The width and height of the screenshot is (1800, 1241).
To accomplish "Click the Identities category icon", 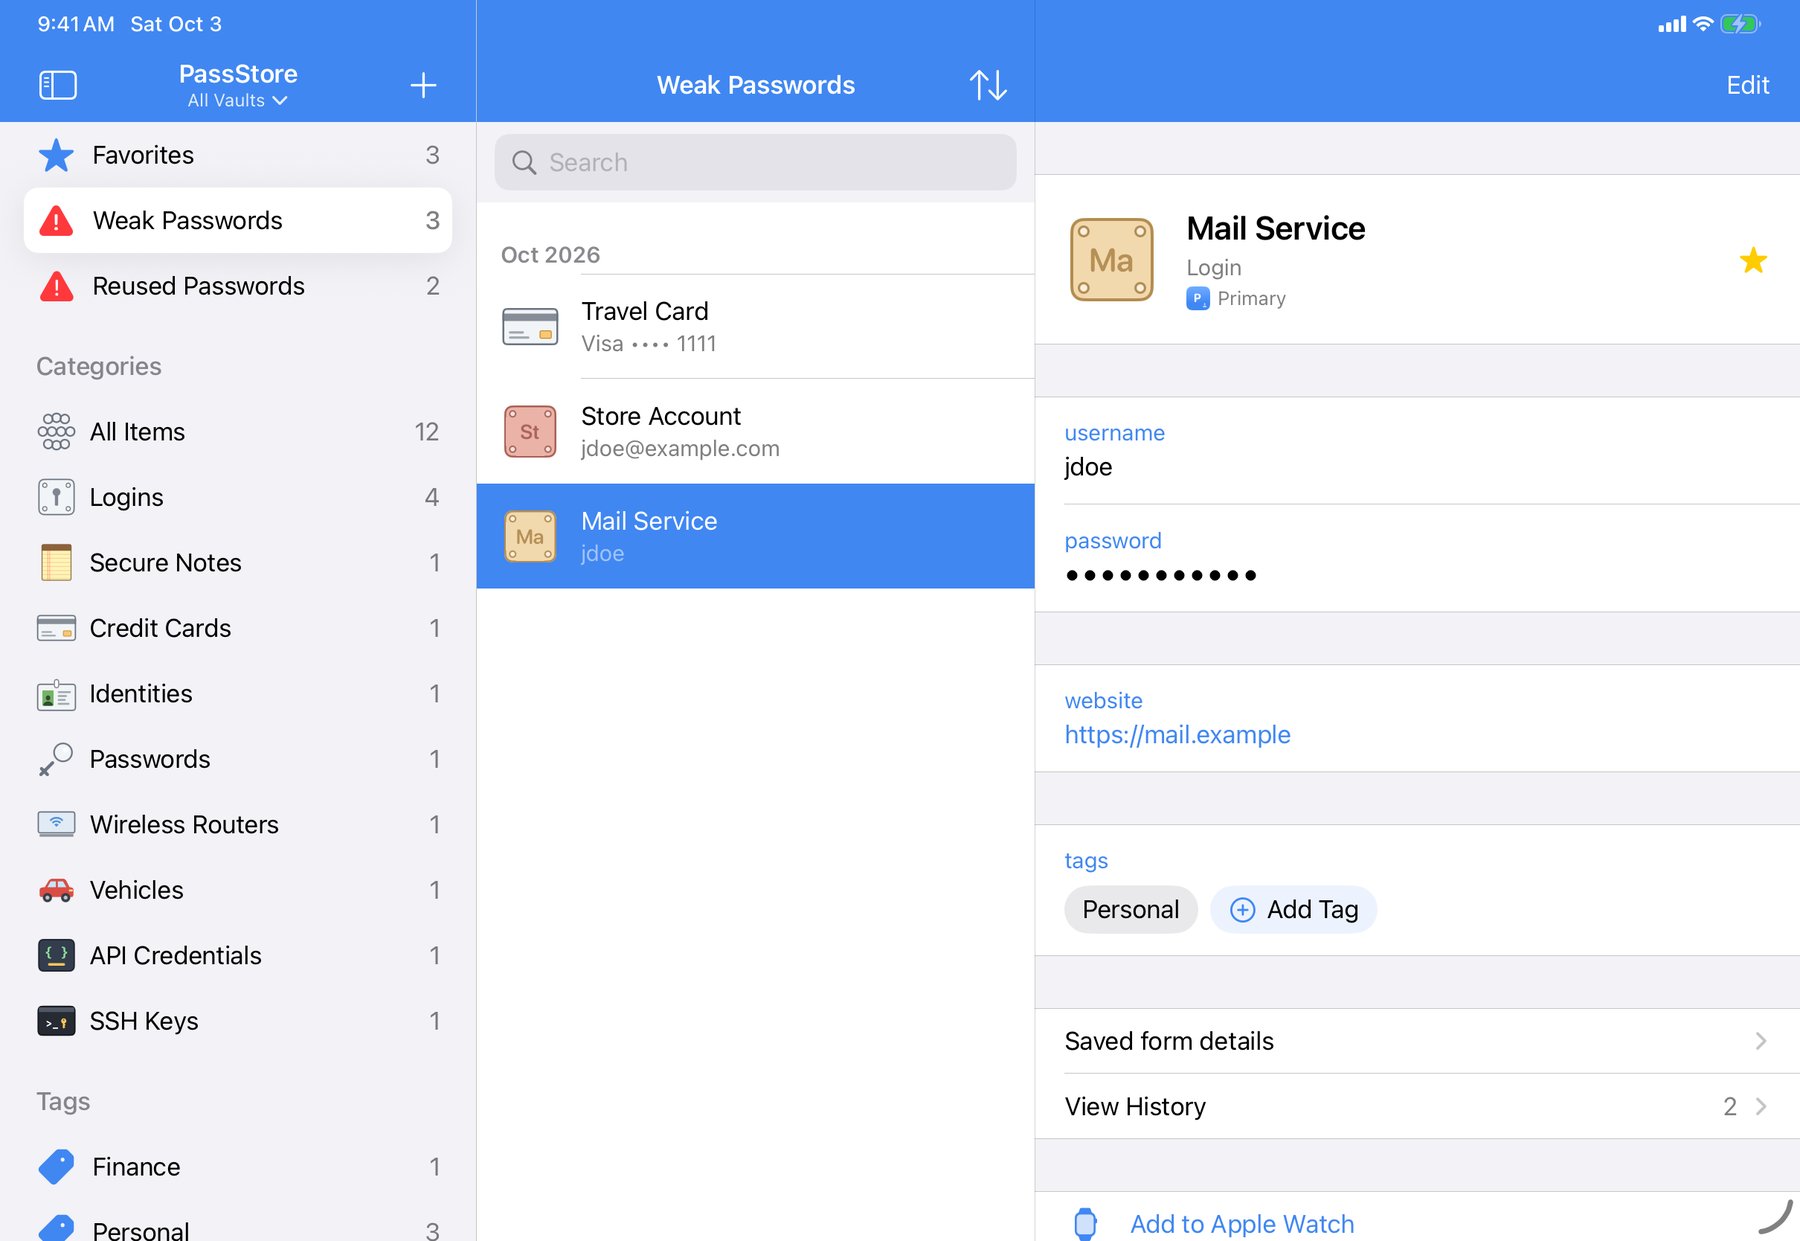I will [x=56, y=694].
